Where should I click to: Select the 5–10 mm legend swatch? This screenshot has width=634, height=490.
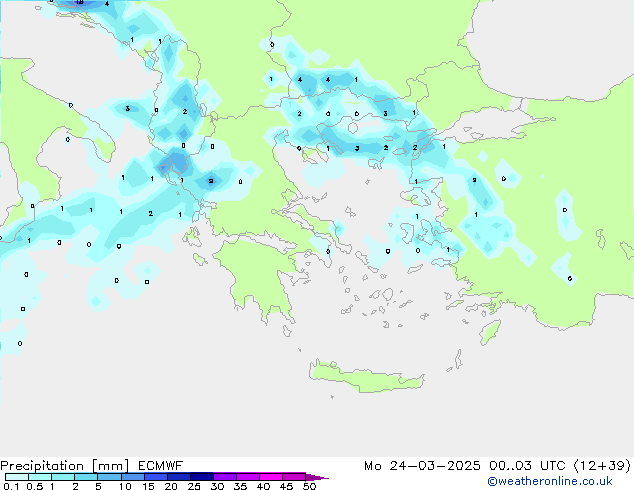click(110, 477)
